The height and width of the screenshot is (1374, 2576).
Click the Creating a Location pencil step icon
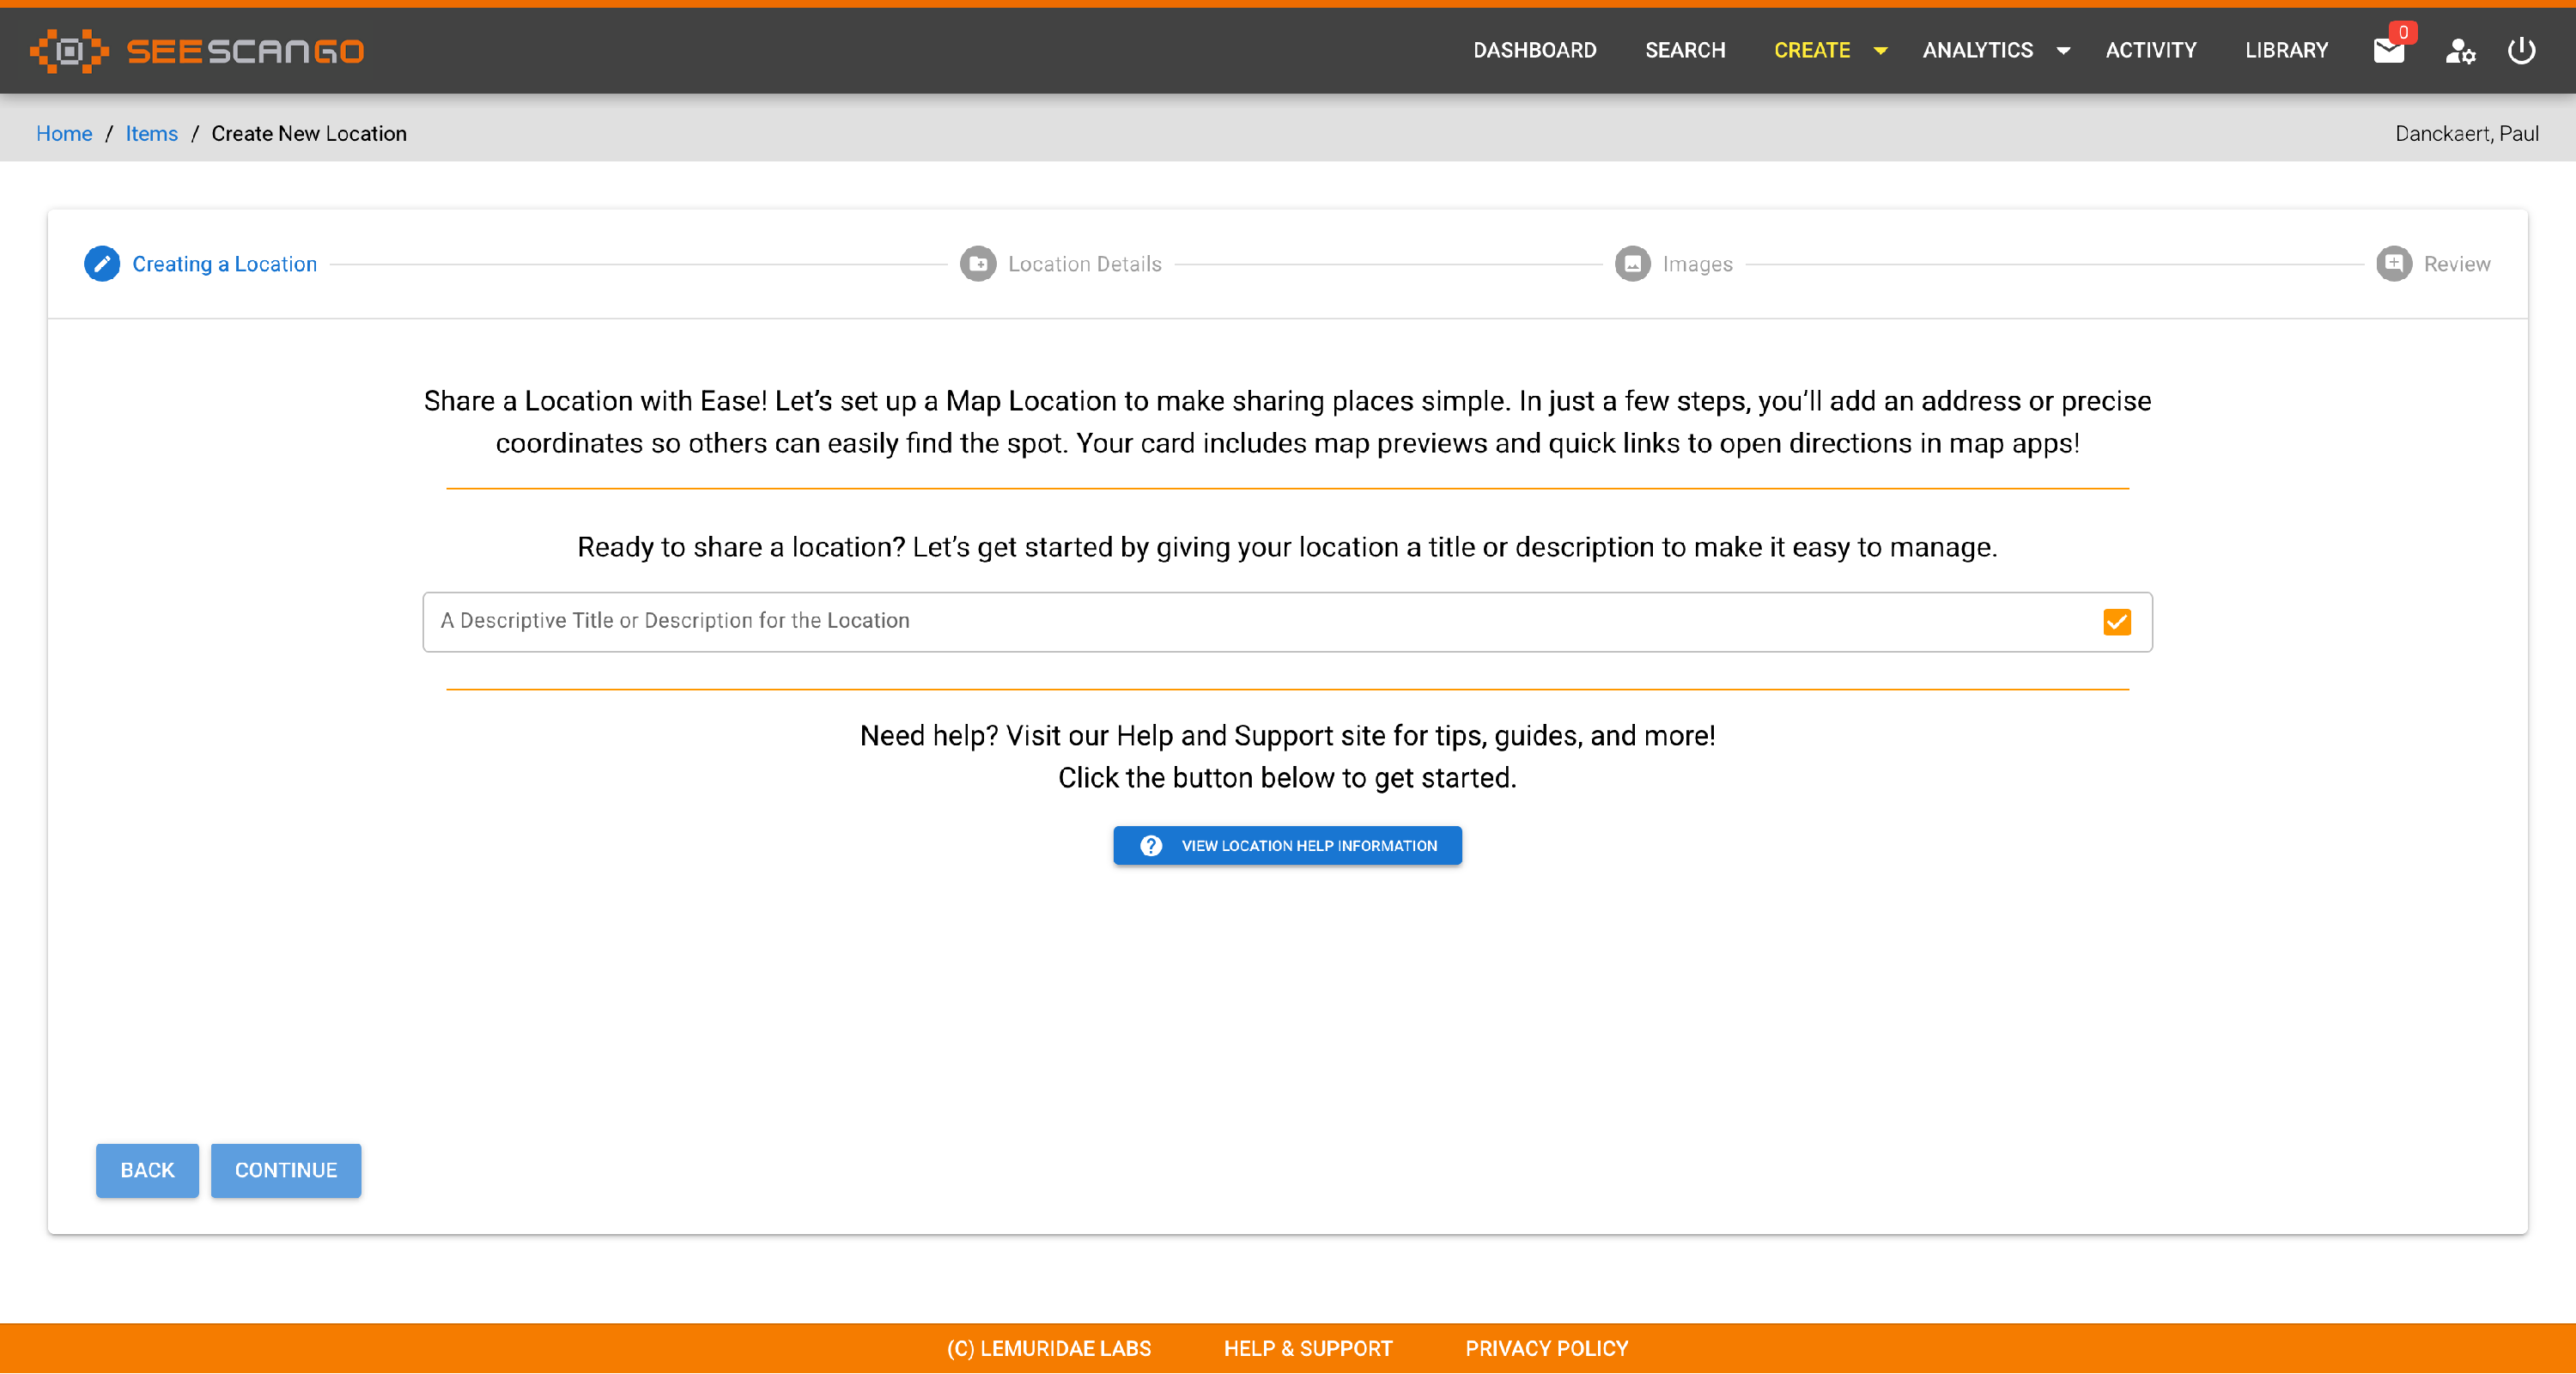(101, 264)
